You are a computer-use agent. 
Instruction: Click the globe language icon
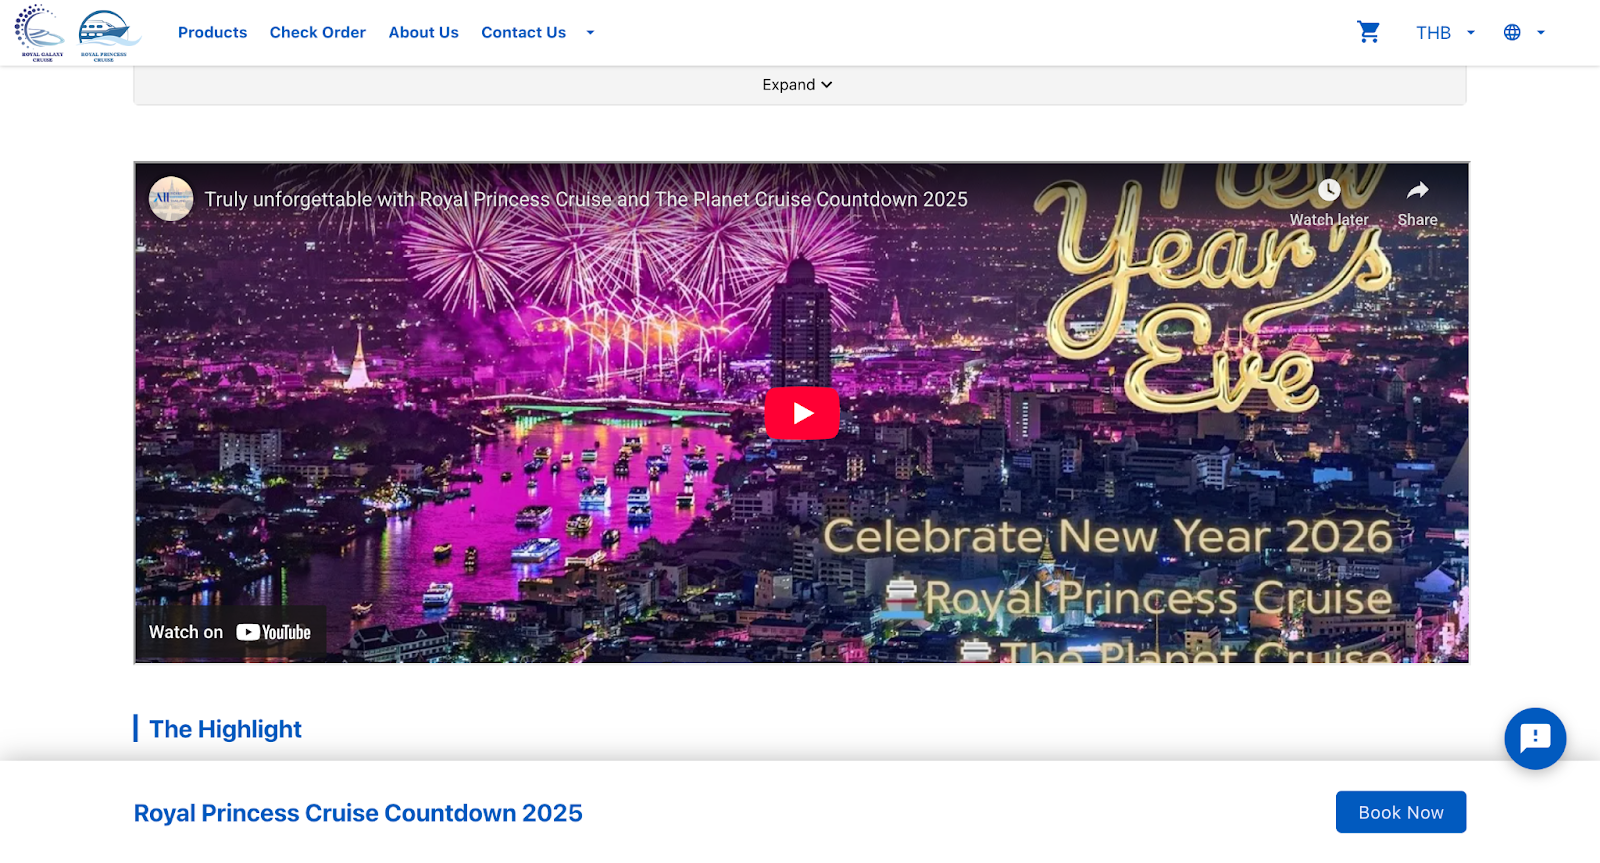(x=1512, y=33)
